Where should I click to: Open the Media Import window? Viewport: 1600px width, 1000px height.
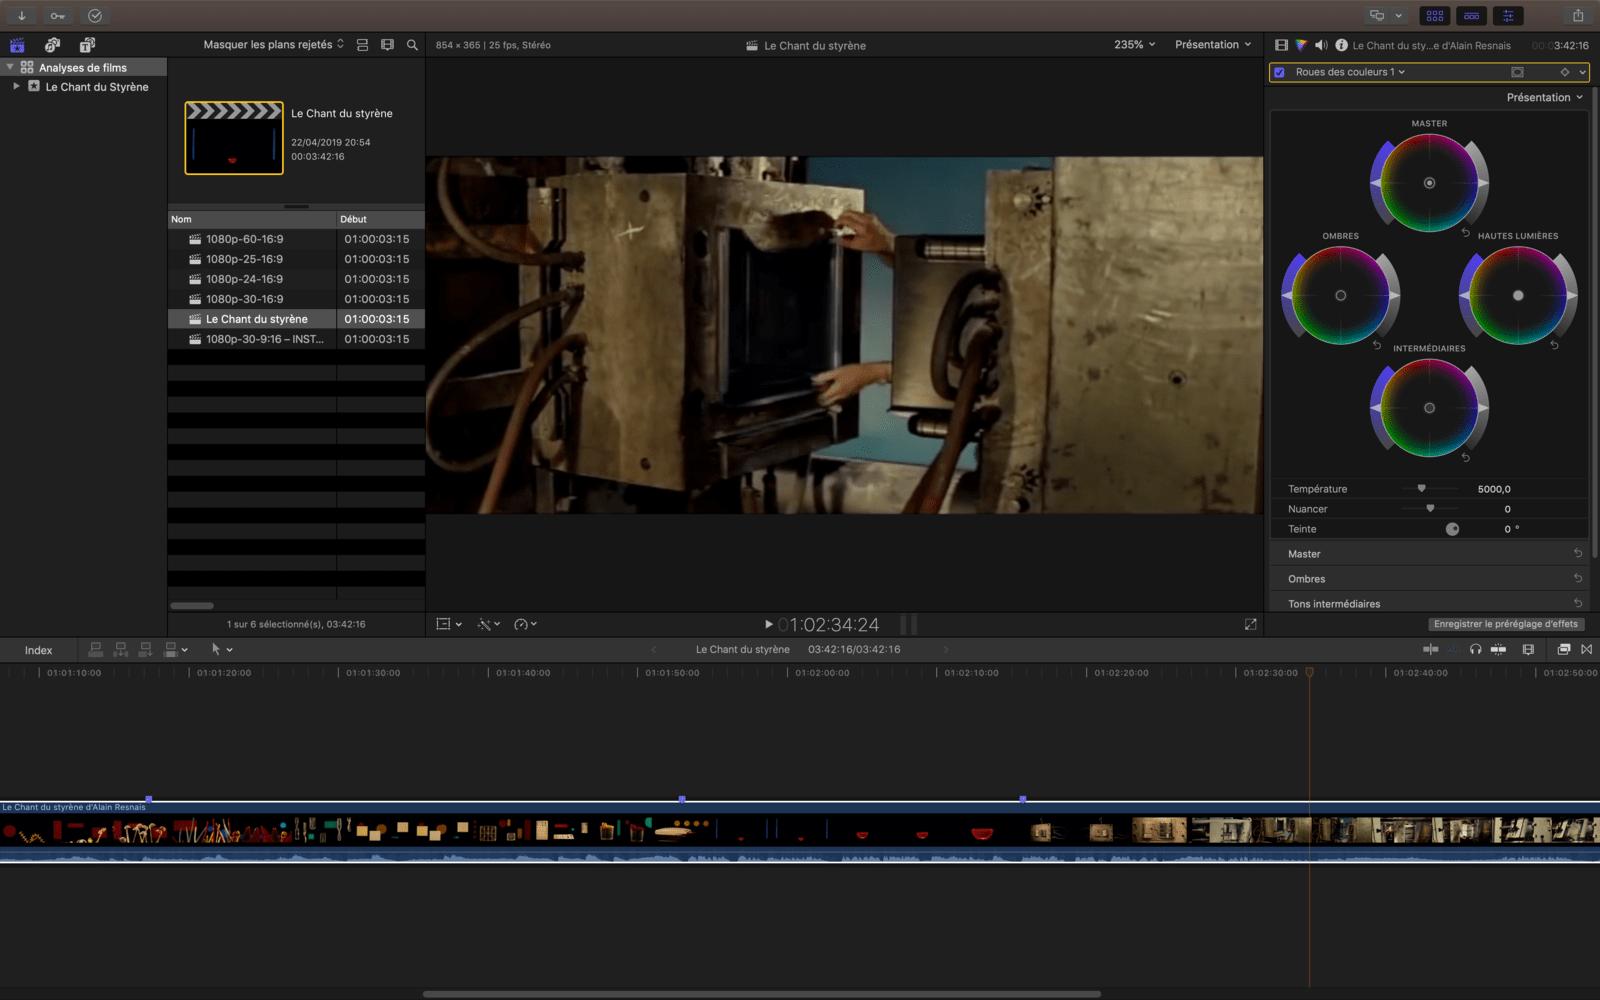20,15
